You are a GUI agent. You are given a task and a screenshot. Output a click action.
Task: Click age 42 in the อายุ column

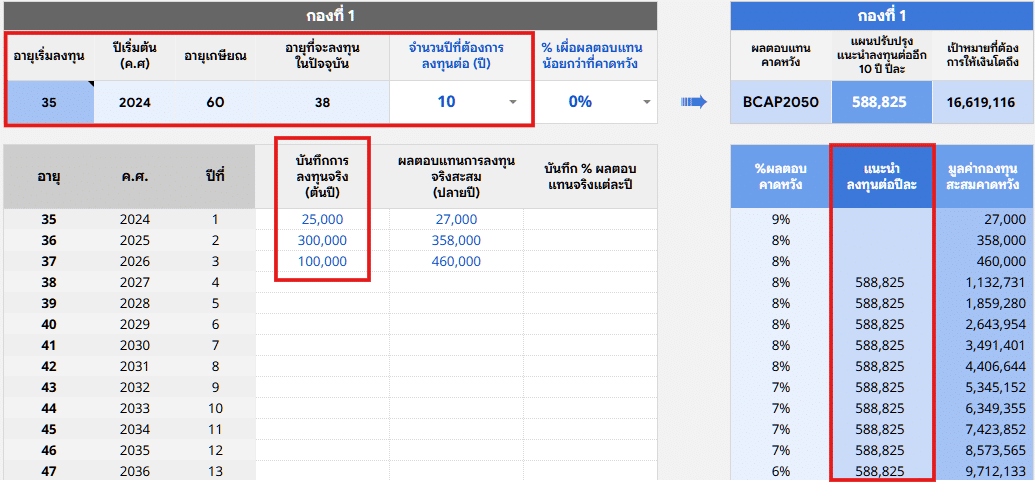coord(49,366)
